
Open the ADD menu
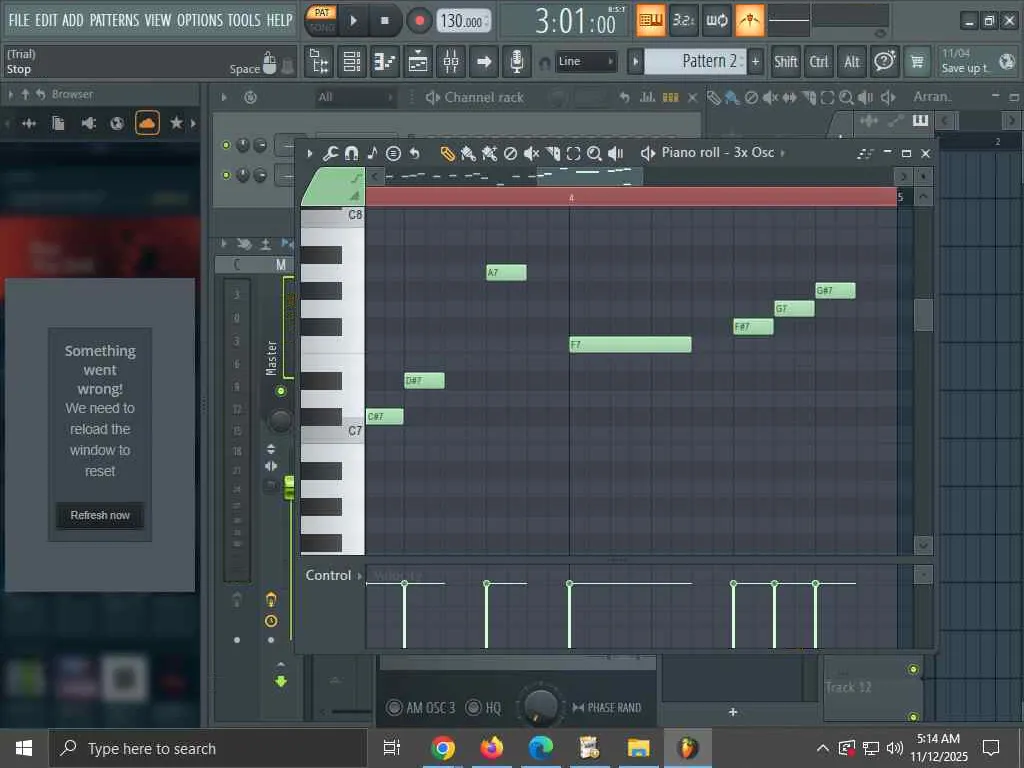pos(72,20)
